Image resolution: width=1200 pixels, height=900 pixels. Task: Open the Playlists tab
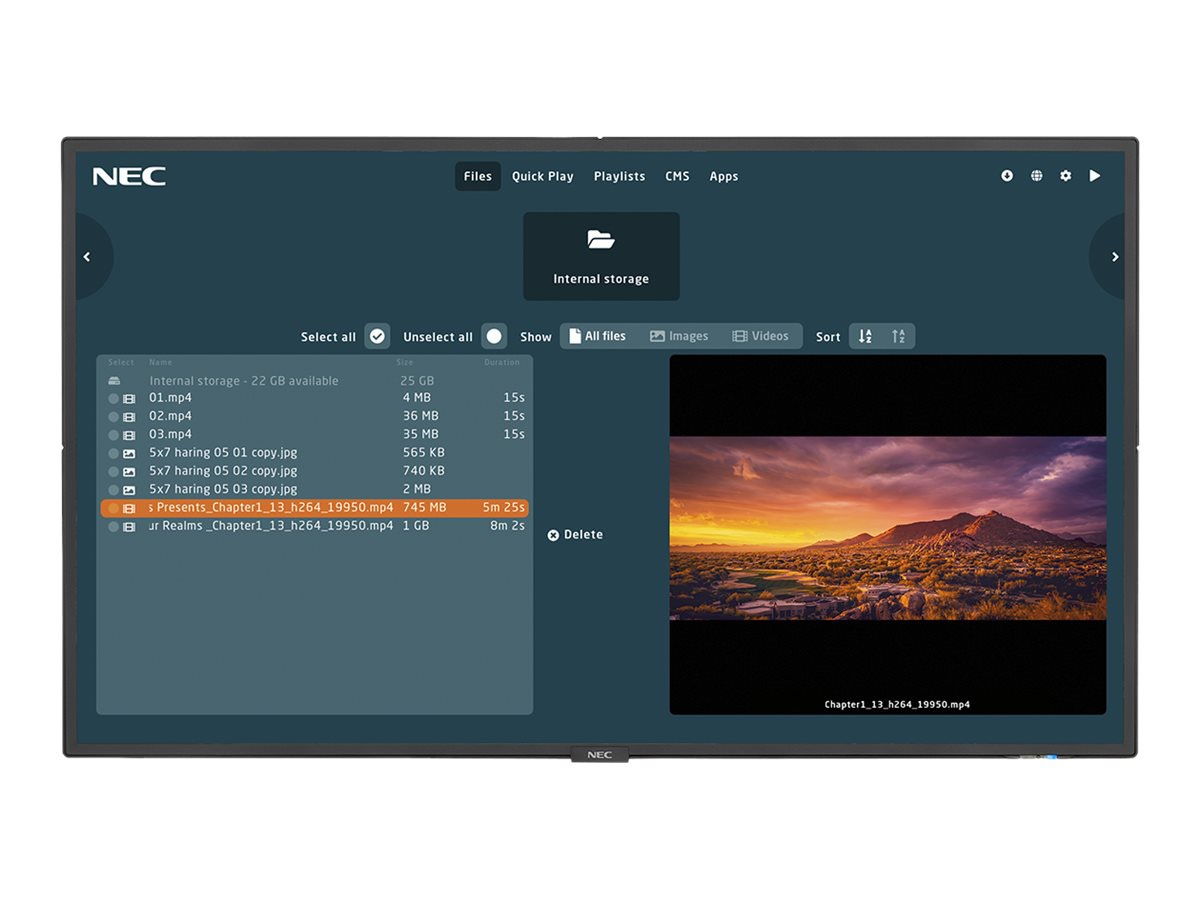(x=619, y=177)
